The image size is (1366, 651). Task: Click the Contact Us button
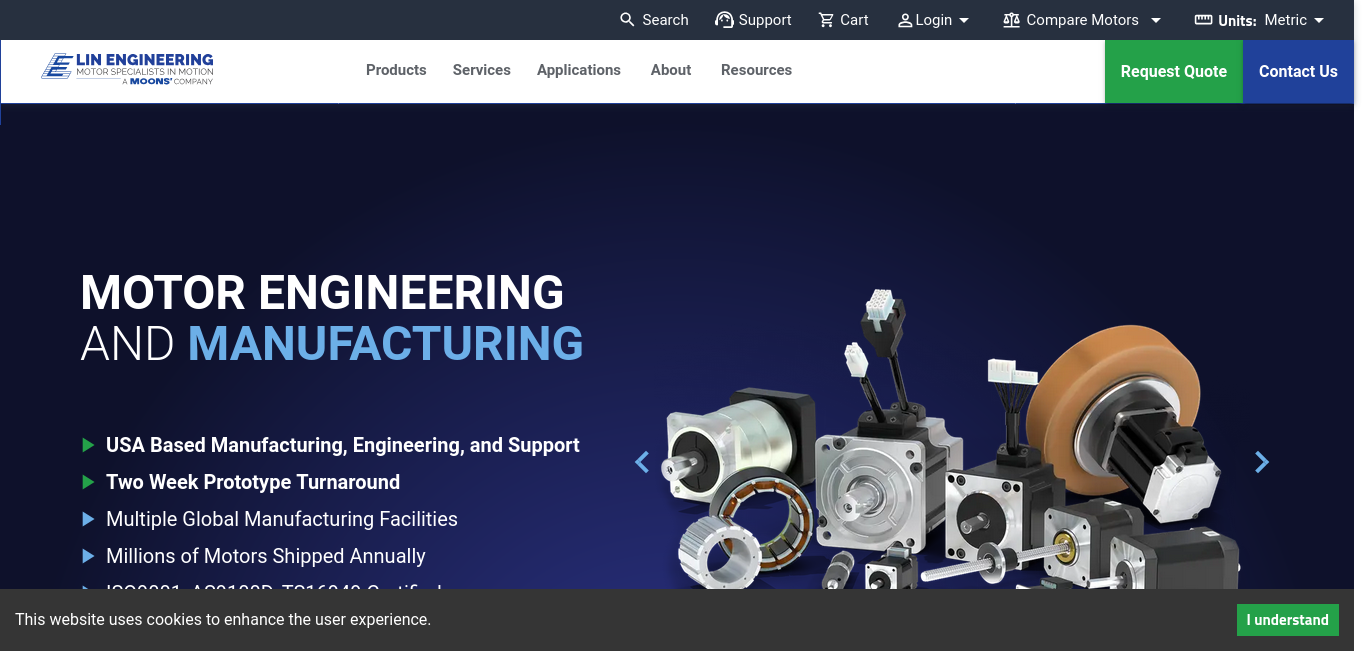click(1298, 71)
